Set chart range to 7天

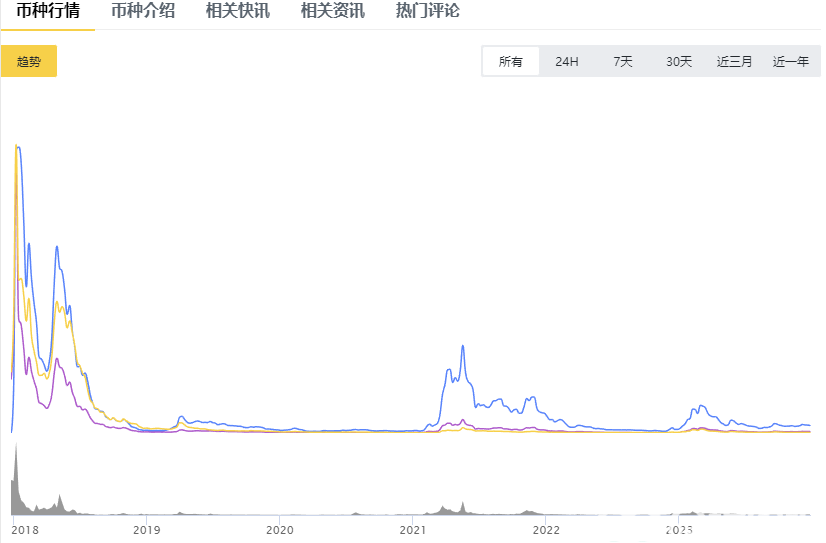click(x=623, y=61)
